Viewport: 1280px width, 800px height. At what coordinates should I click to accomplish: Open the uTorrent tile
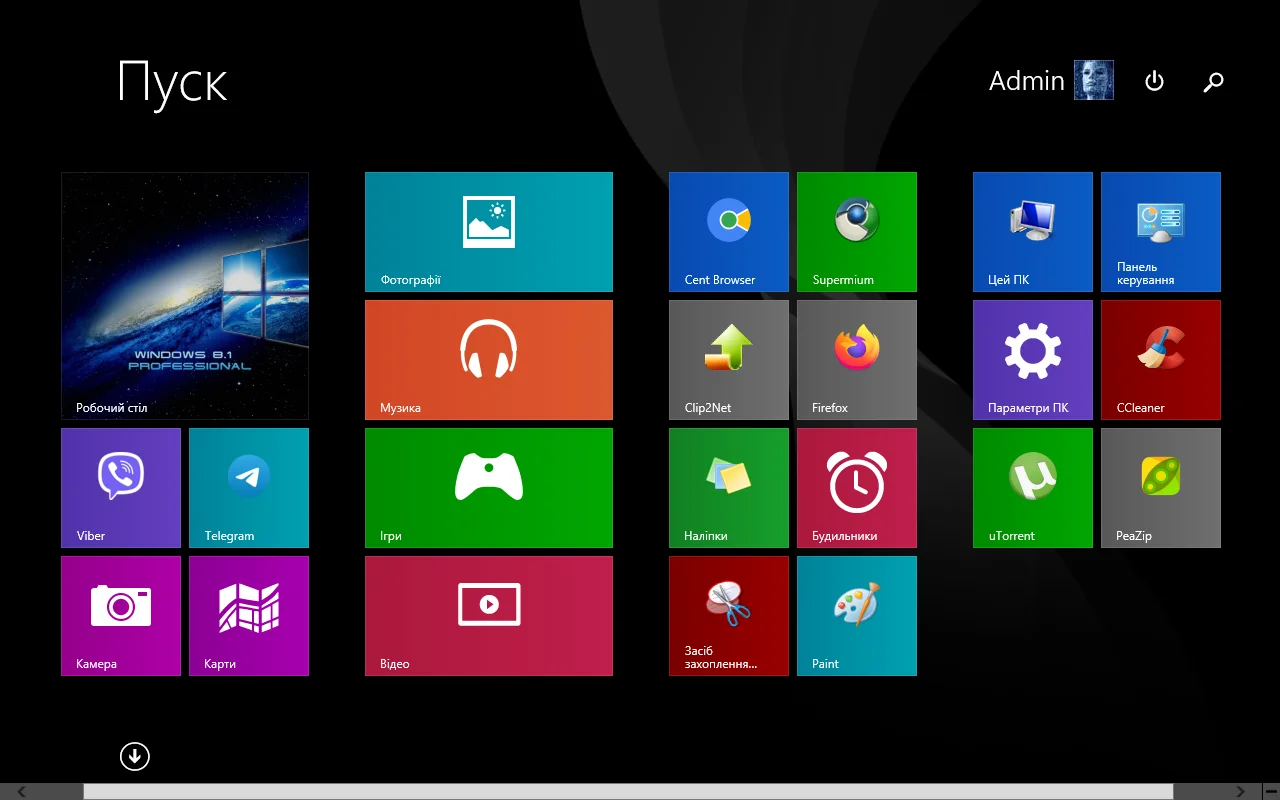(x=1033, y=488)
